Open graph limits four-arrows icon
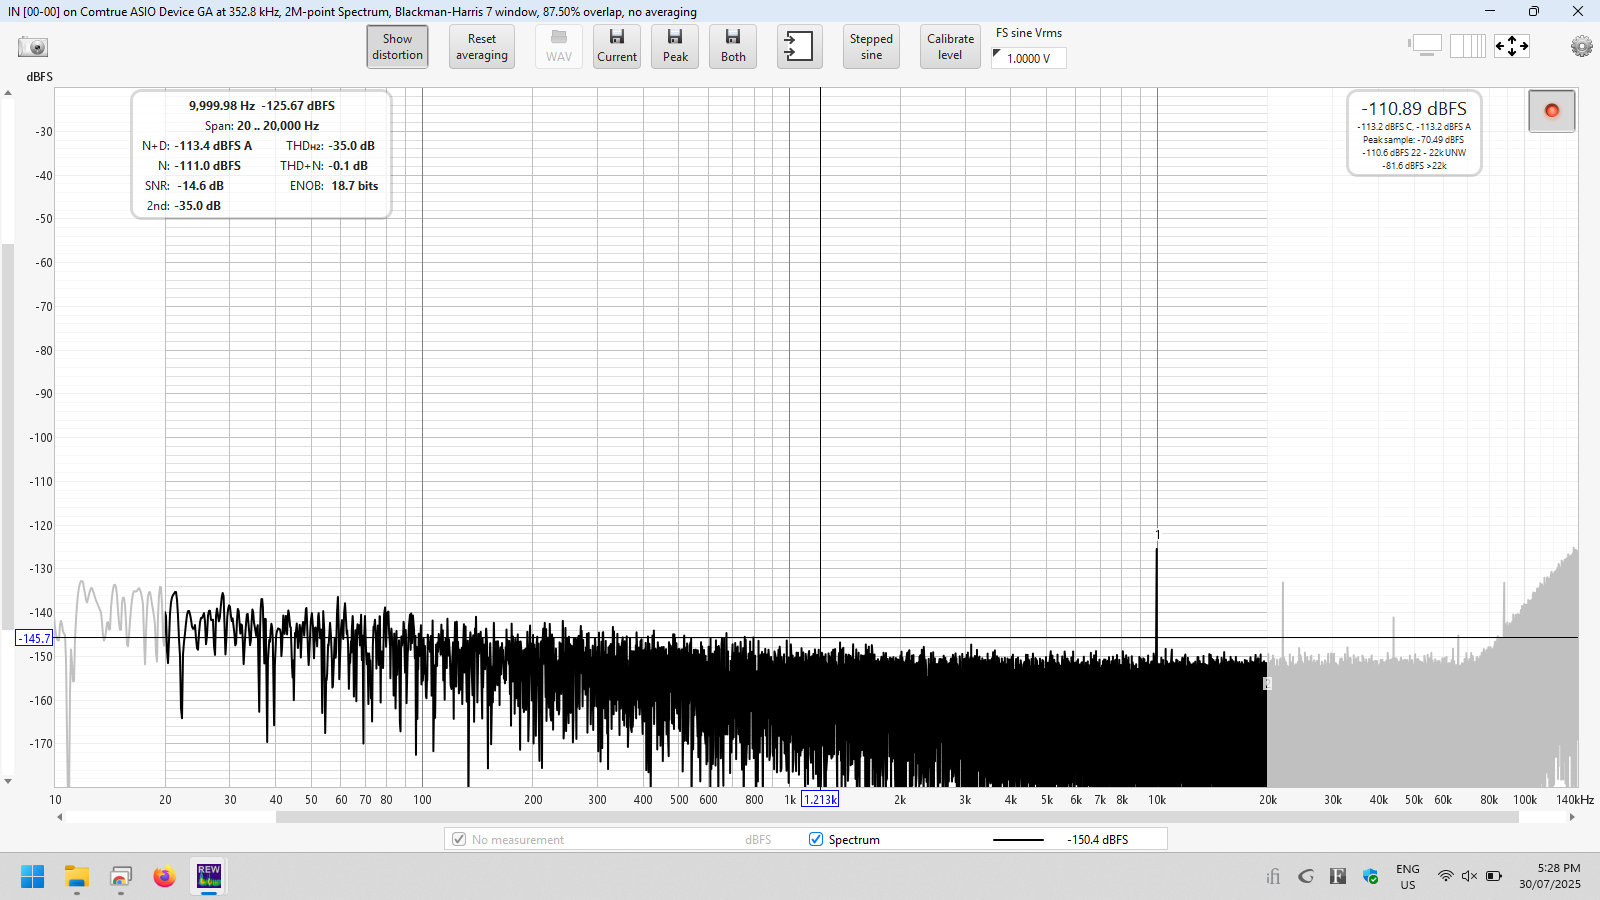1600x900 pixels. (1511, 46)
